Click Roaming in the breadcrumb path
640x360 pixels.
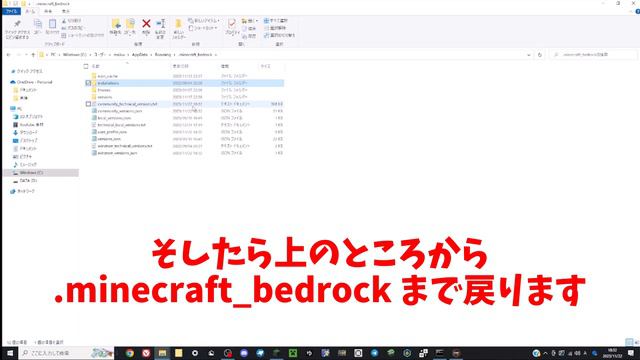163,55
